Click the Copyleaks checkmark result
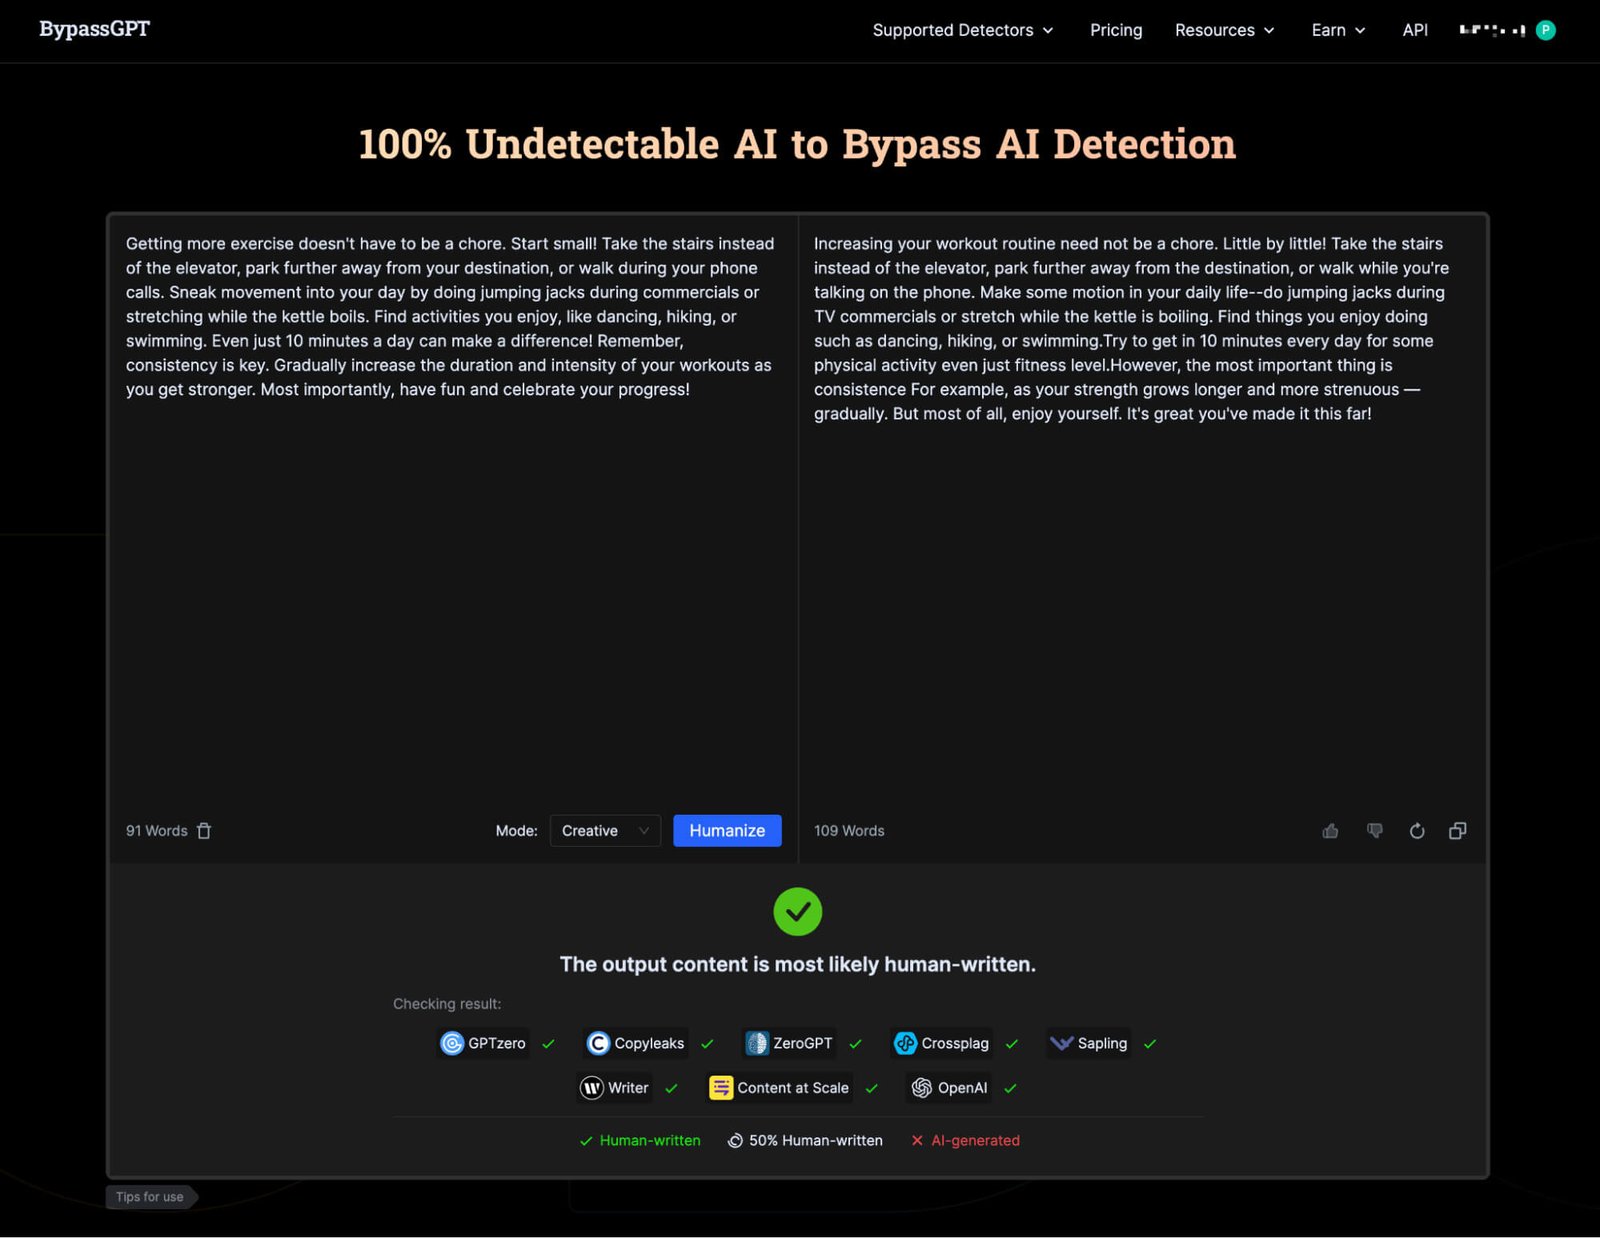Screen dimensions: 1600x1238 708,1043
